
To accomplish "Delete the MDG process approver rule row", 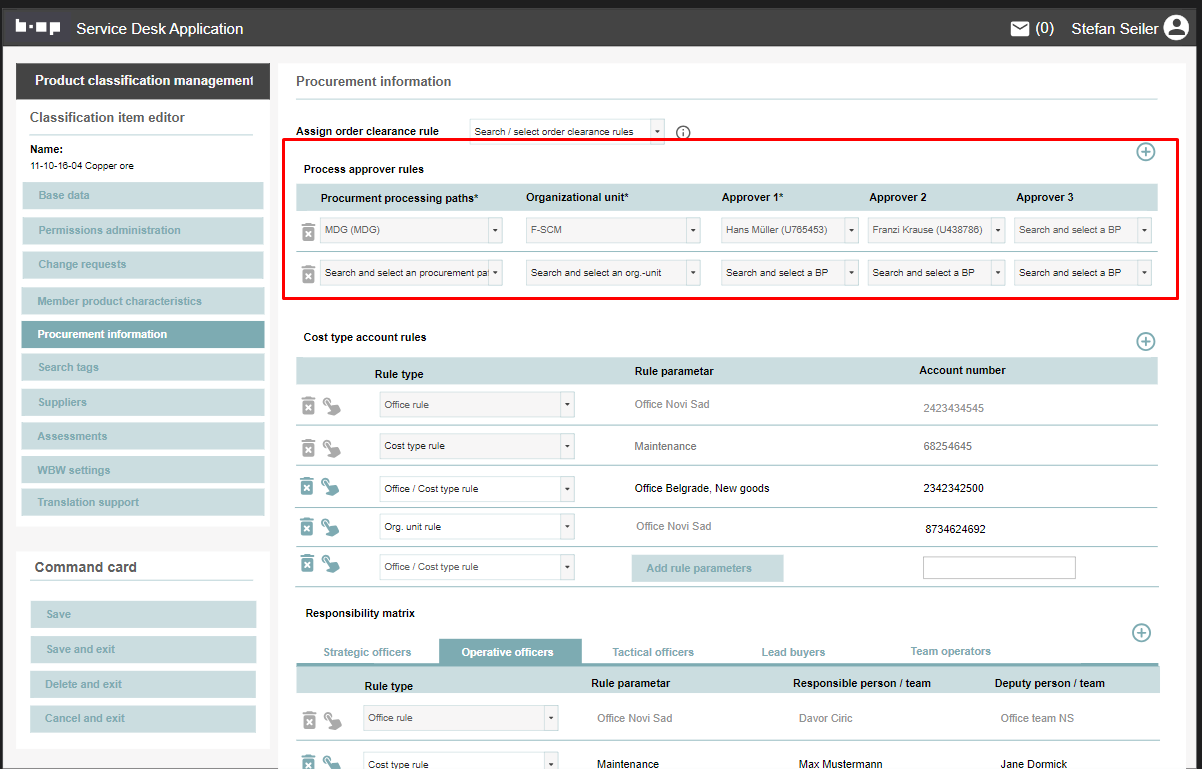I will pyautogui.click(x=308, y=232).
